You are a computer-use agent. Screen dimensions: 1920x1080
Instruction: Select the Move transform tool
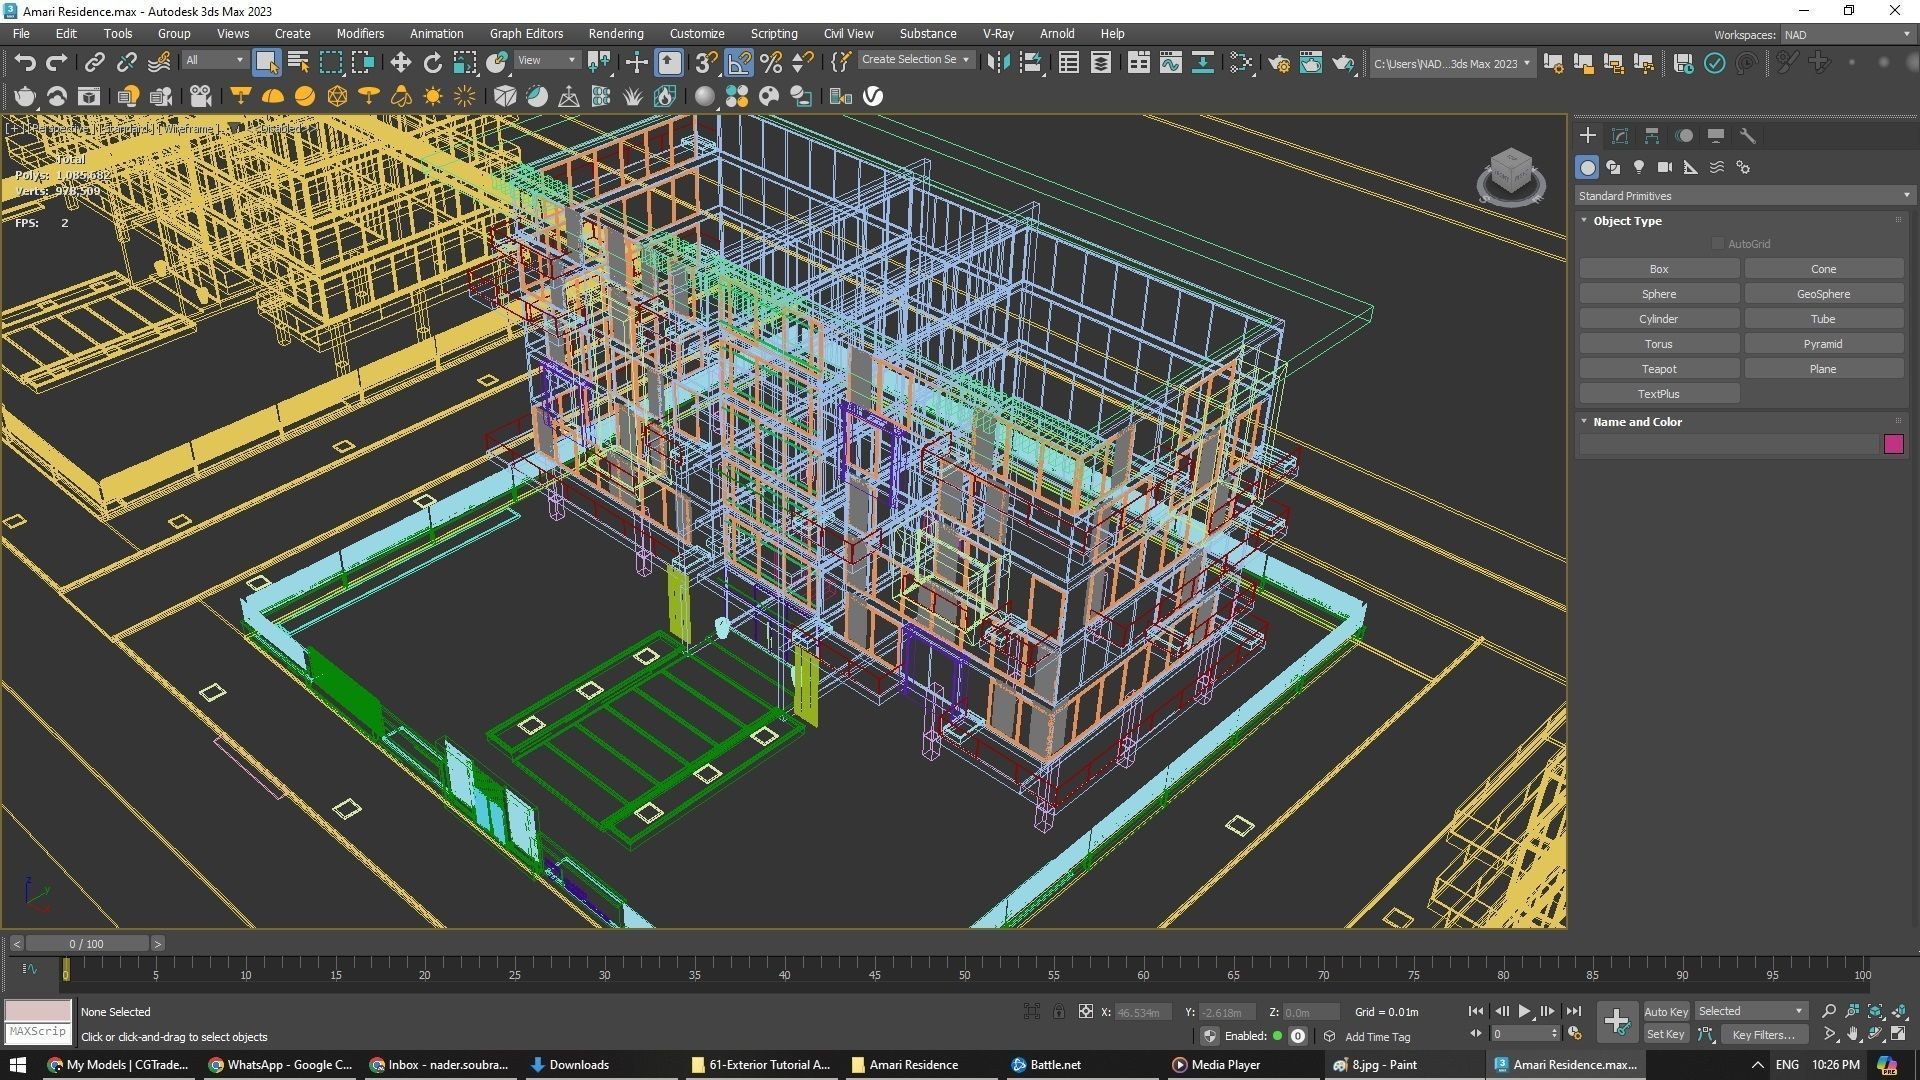pyautogui.click(x=400, y=63)
